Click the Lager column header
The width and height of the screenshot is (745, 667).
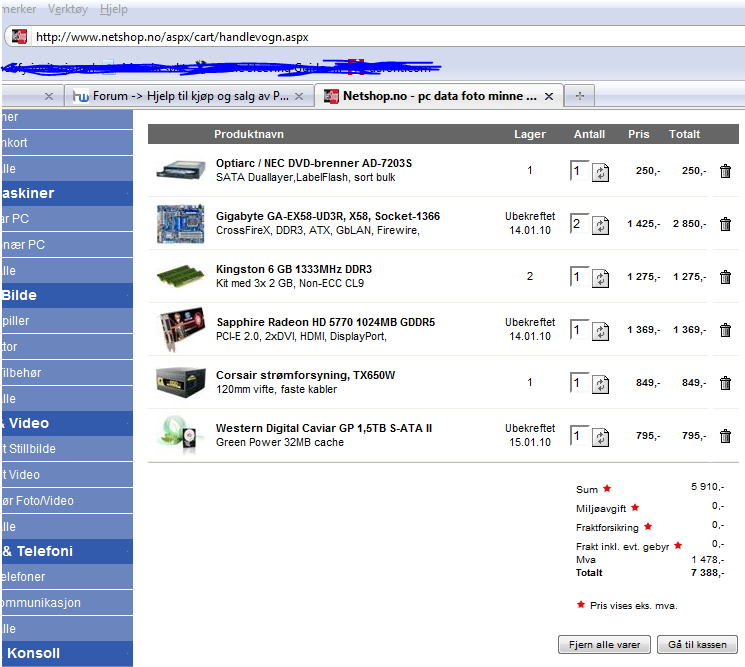[x=530, y=134]
